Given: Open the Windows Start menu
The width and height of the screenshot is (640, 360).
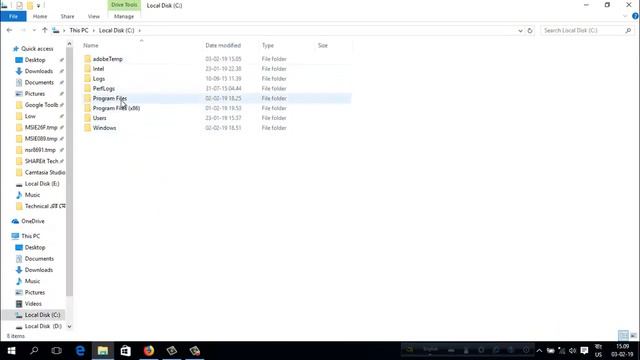Looking at the screenshot, I should 11,351.
